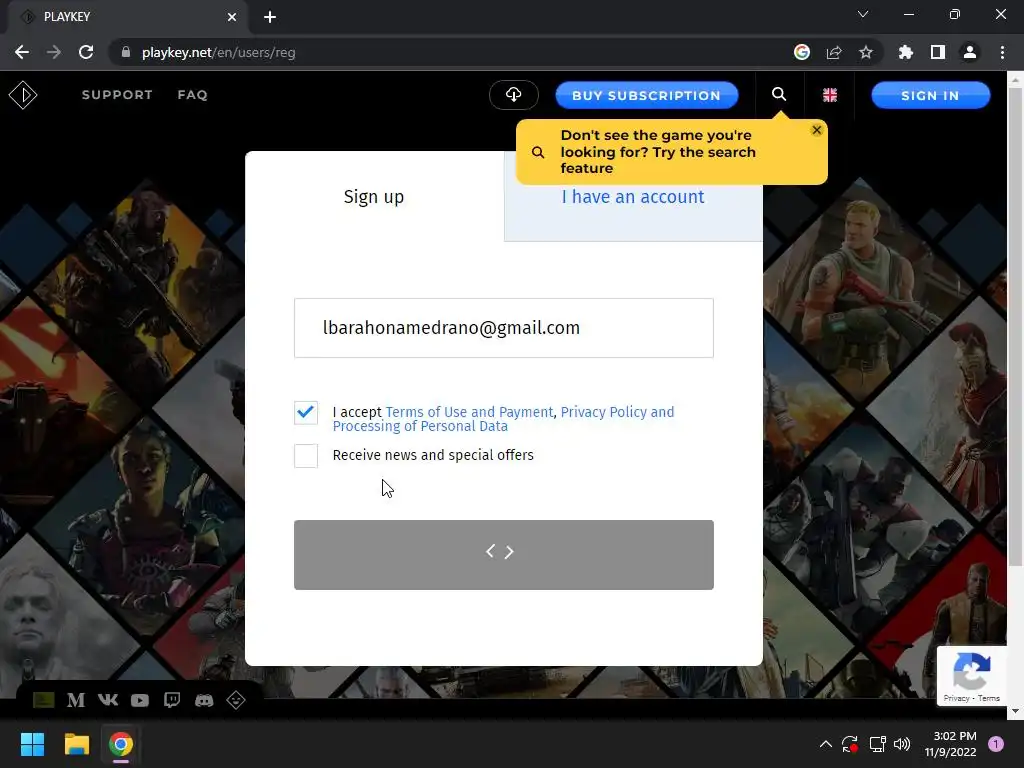Open File Explorer from taskbar
1024x768 pixels.
click(76, 744)
